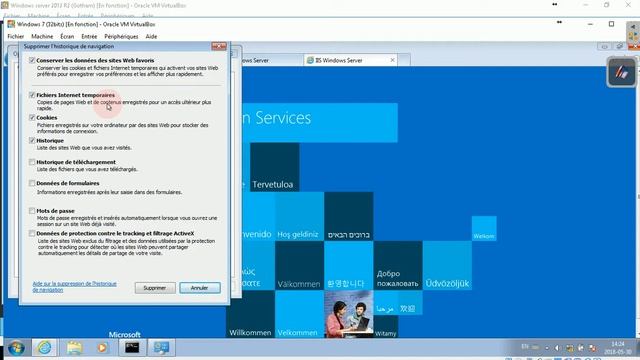Screen dimensions: 640x360
Task: Check Historique de téléchargement
Action: (x=32, y=162)
